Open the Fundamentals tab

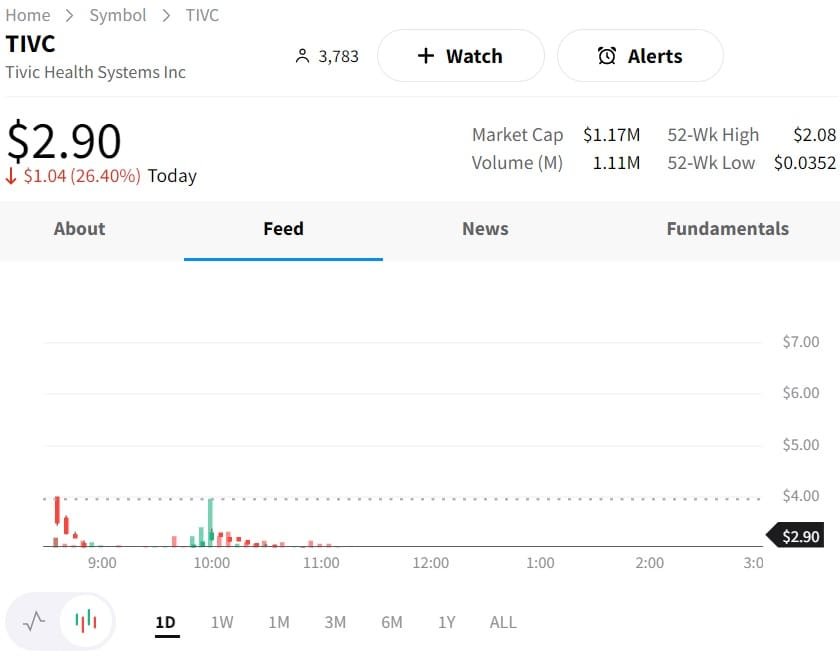coord(727,229)
